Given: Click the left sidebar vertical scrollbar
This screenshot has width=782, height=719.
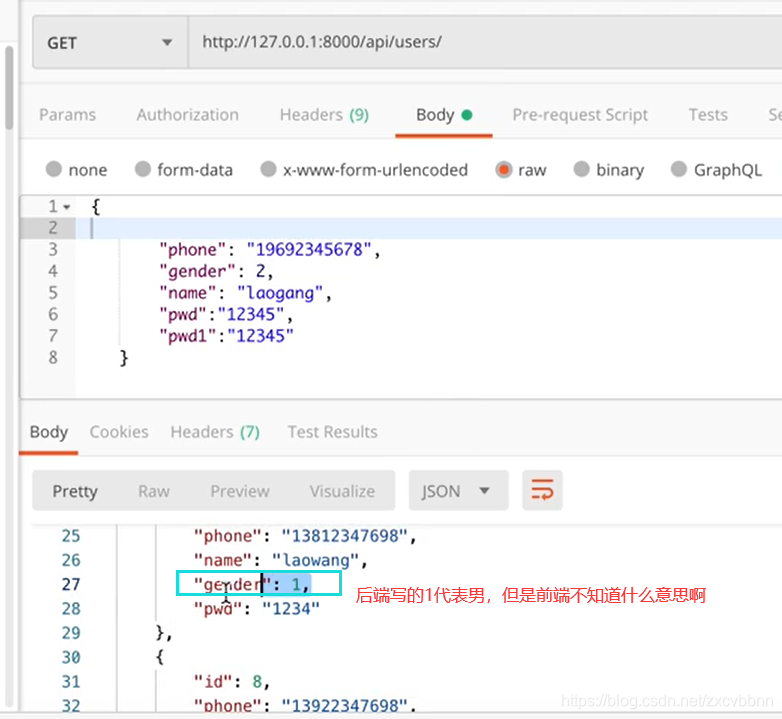Looking at the screenshot, I should click(9, 87).
